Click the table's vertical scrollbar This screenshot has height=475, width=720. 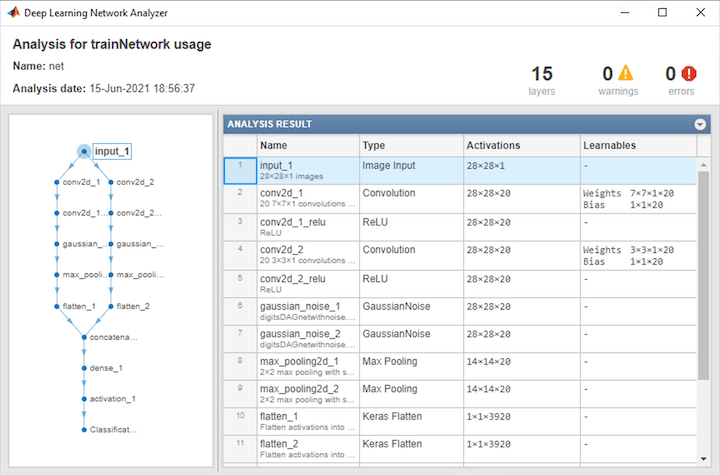coord(703,260)
